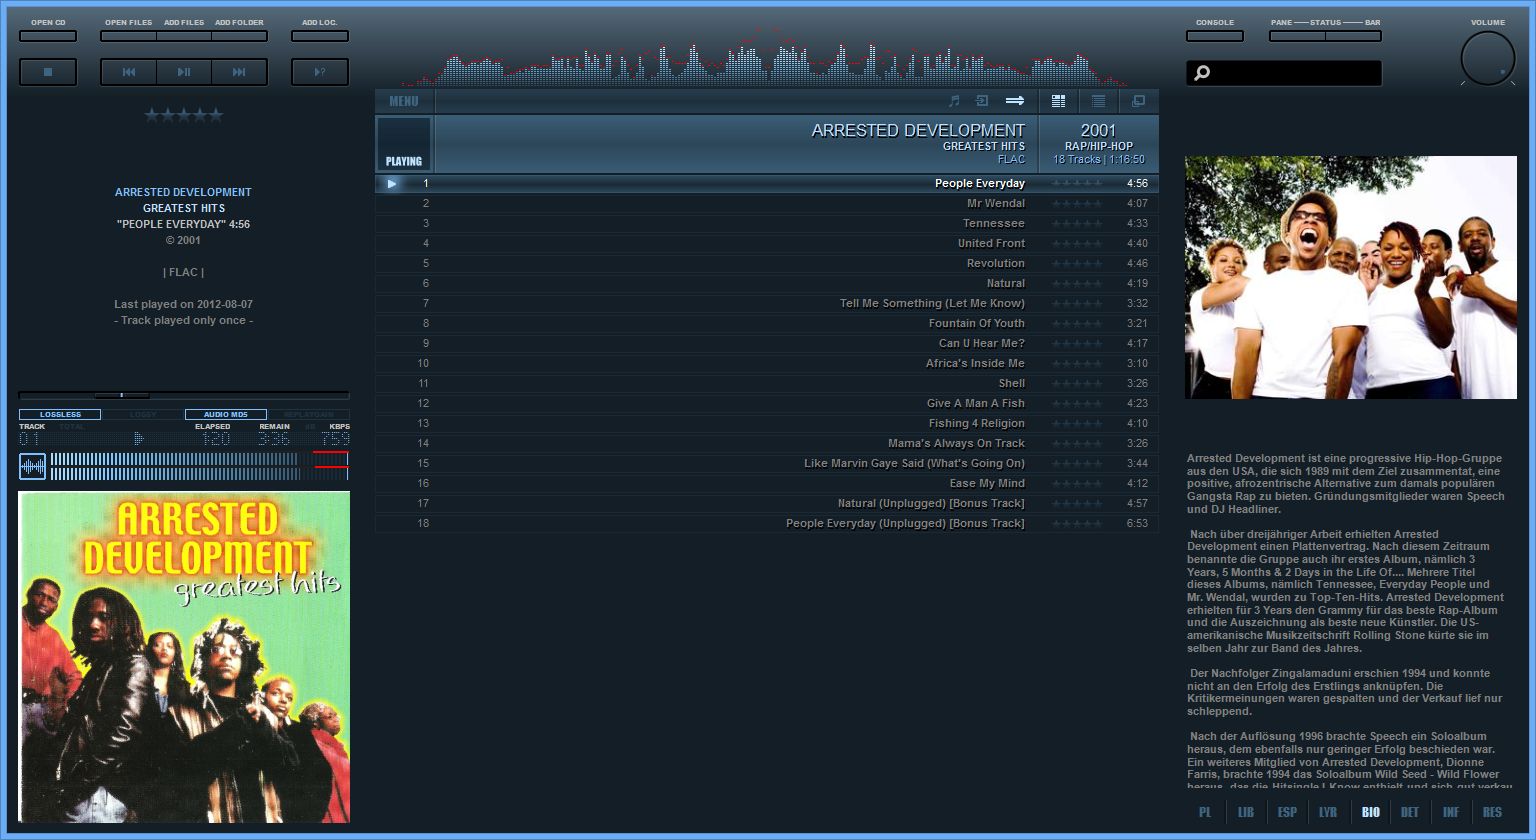Toggle the button under the PANE label
1536x840 pixels.
coord(1297,36)
